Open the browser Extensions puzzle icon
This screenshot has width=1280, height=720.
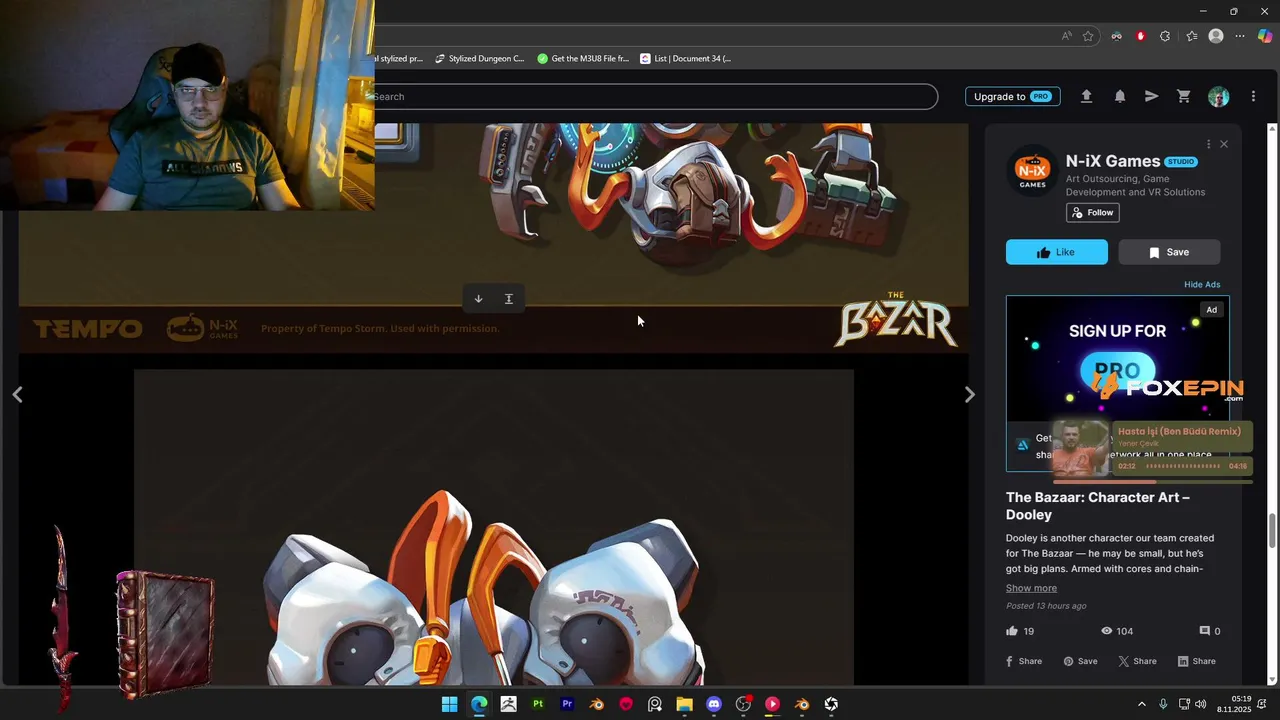click(1165, 36)
